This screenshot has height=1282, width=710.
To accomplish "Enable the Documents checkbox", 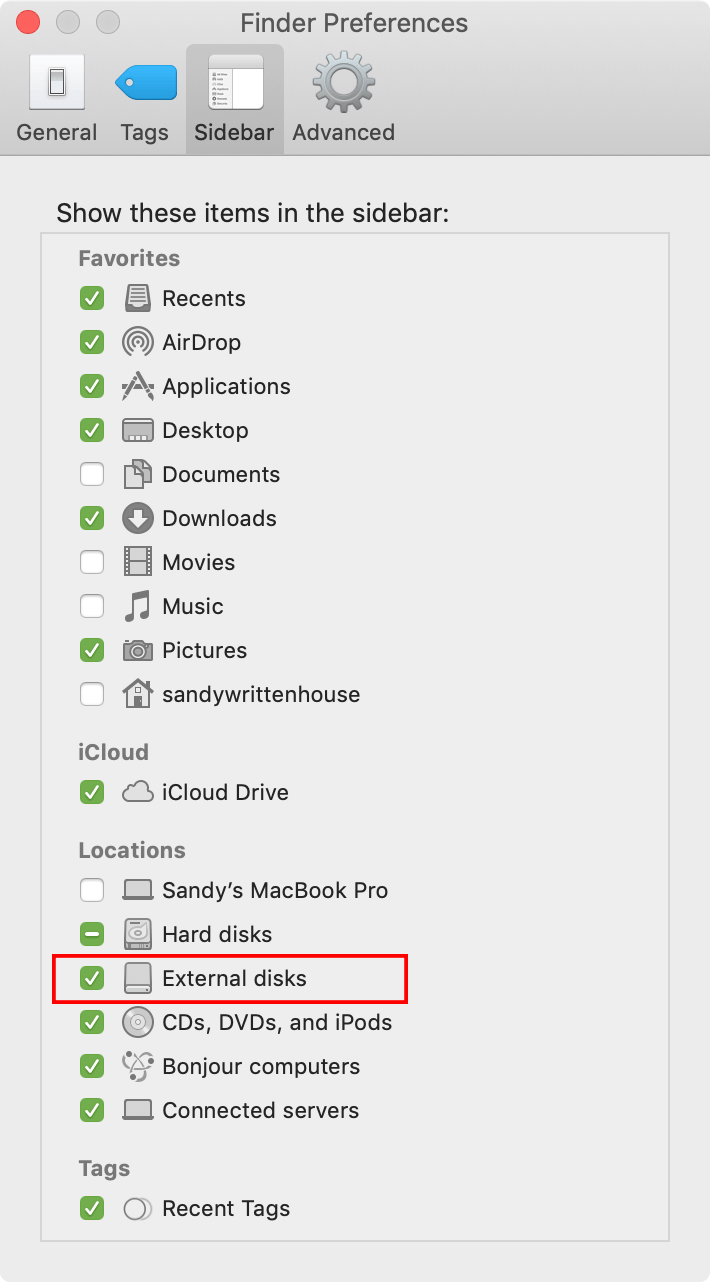I will 92,474.
